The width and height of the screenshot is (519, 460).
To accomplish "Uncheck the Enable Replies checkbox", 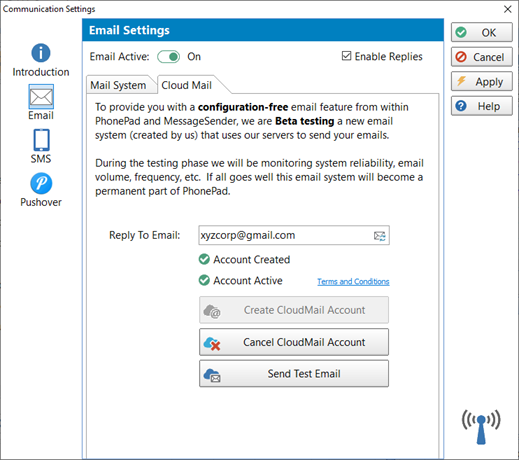I will coord(346,56).
